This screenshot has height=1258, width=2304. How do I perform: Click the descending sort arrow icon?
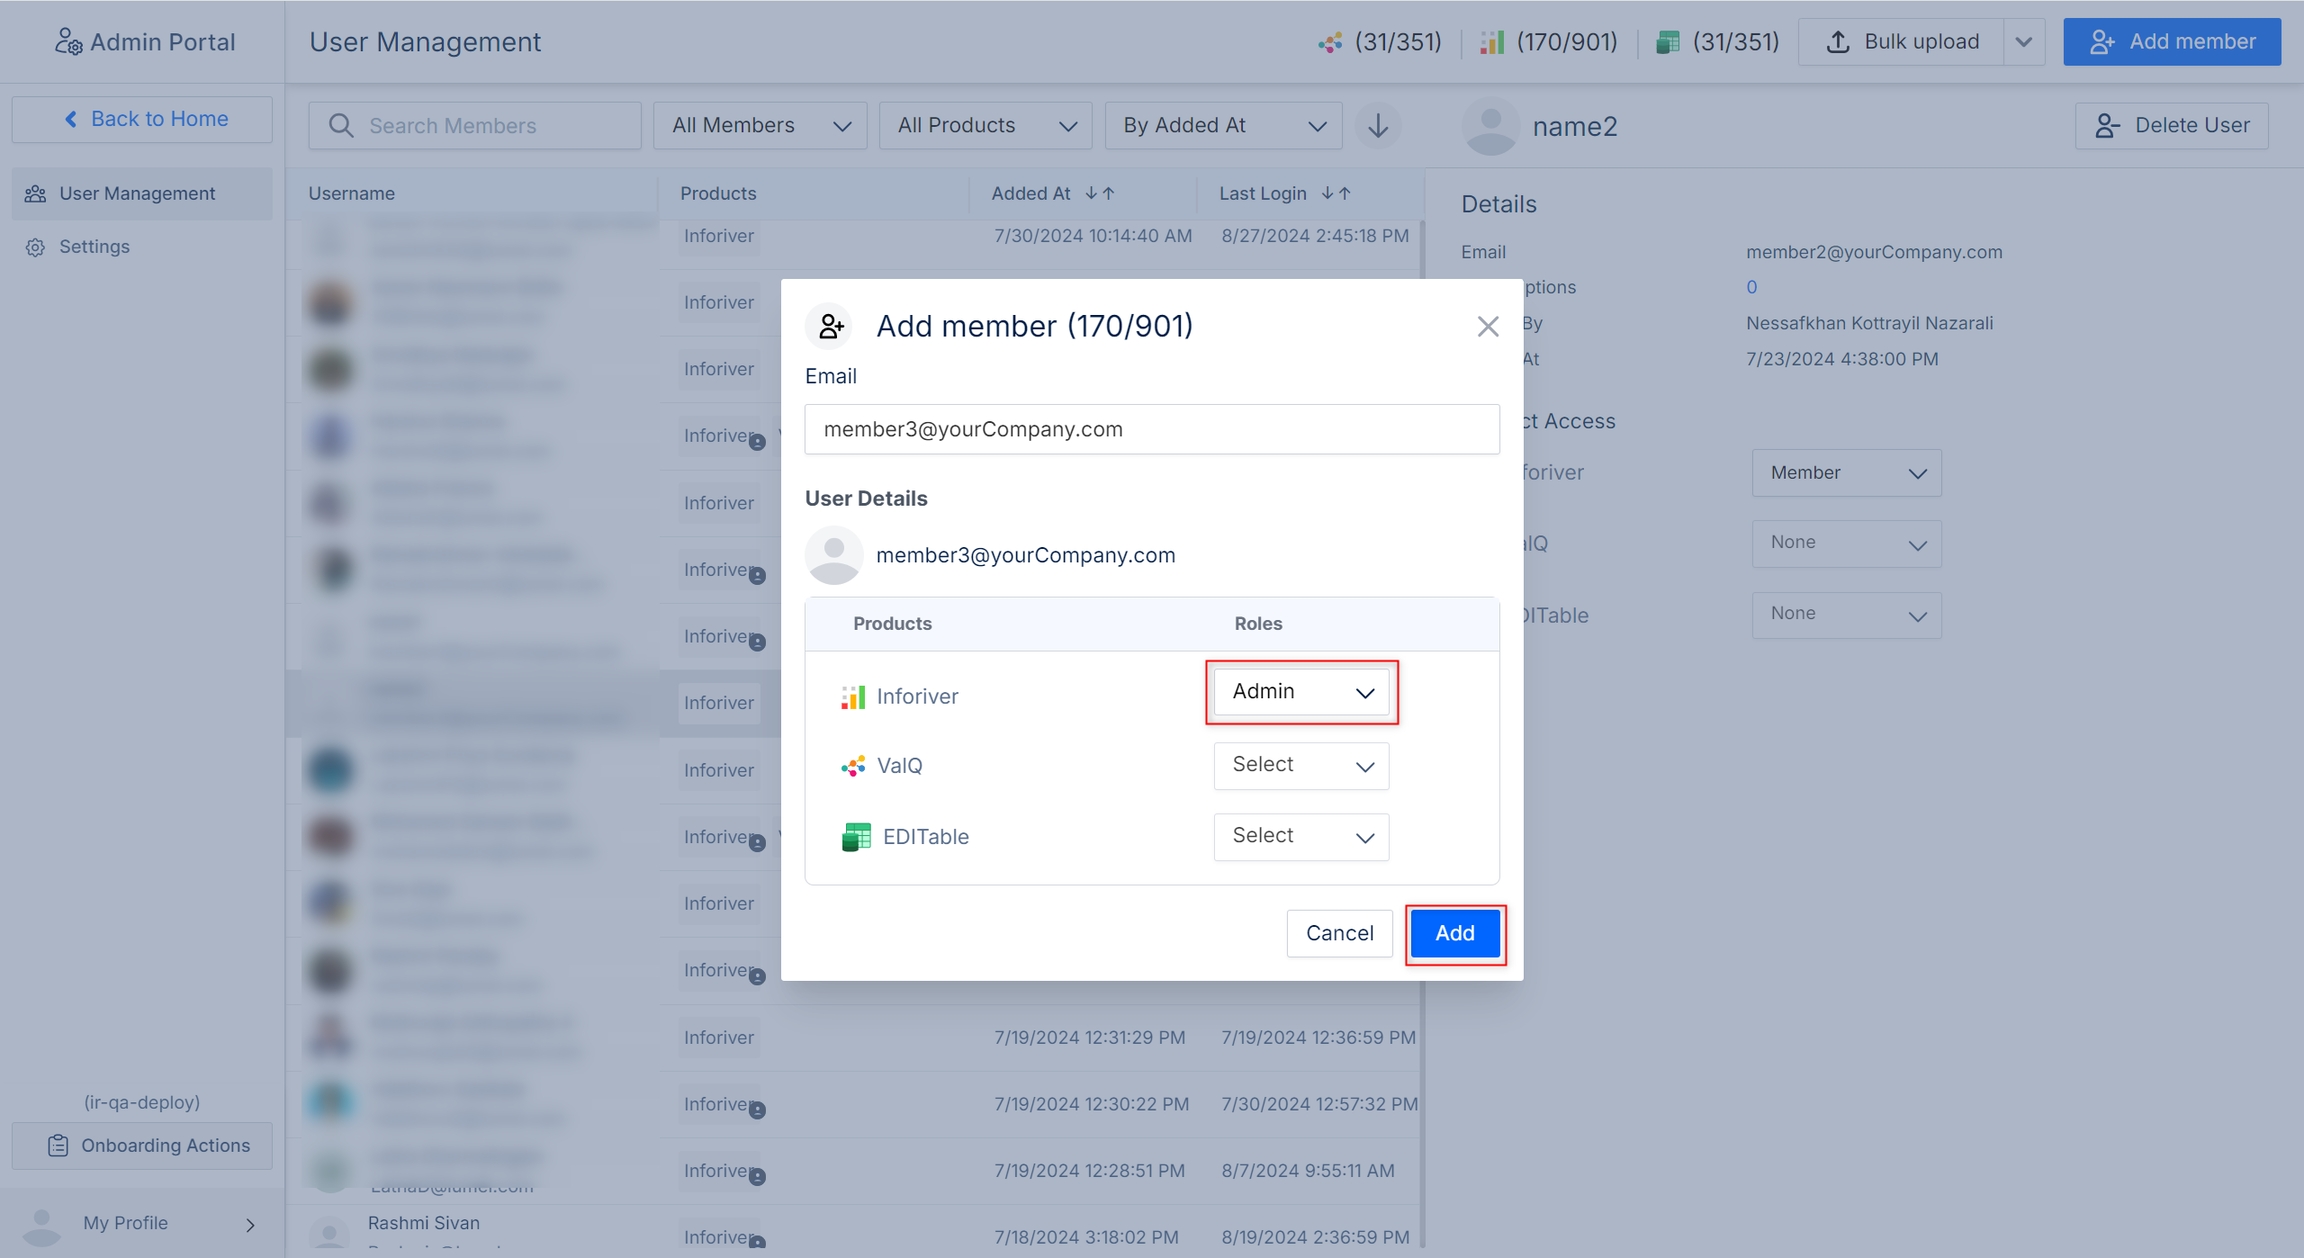click(1377, 126)
